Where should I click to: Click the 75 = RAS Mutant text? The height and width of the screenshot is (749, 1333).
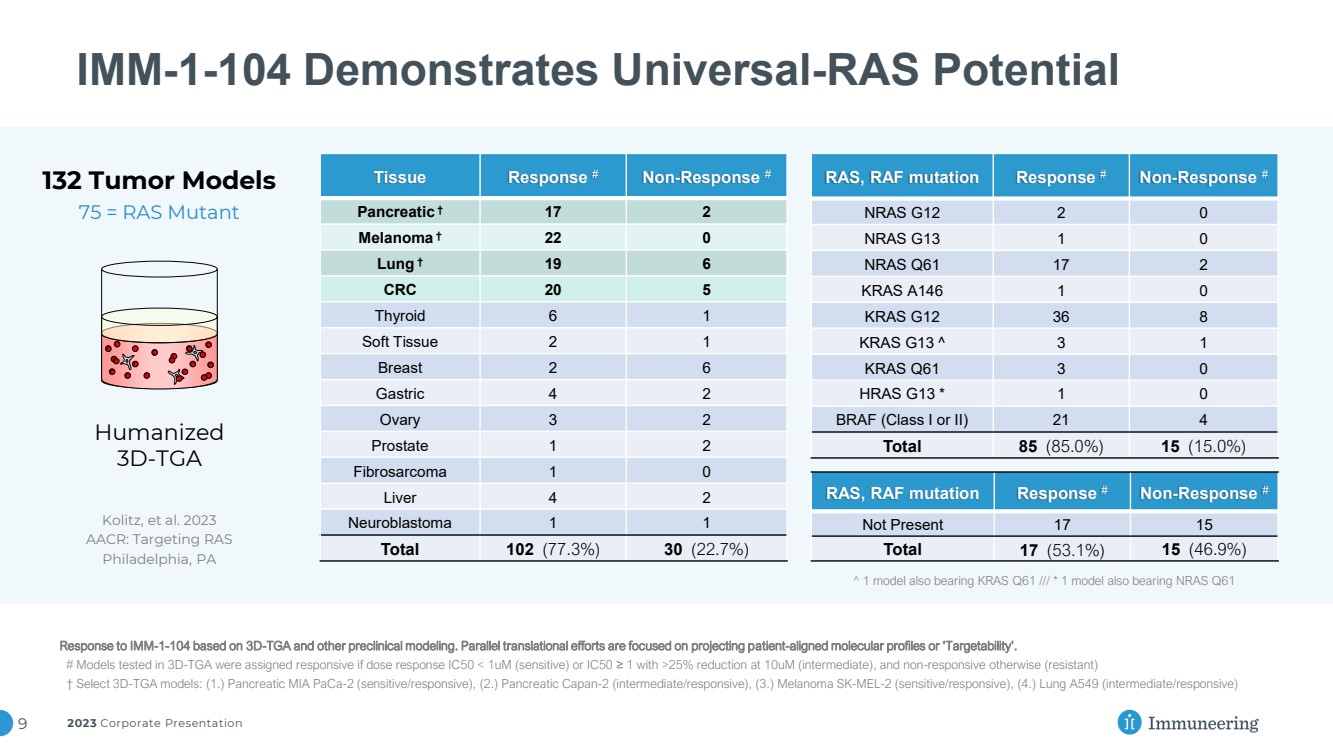pyautogui.click(x=159, y=212)
